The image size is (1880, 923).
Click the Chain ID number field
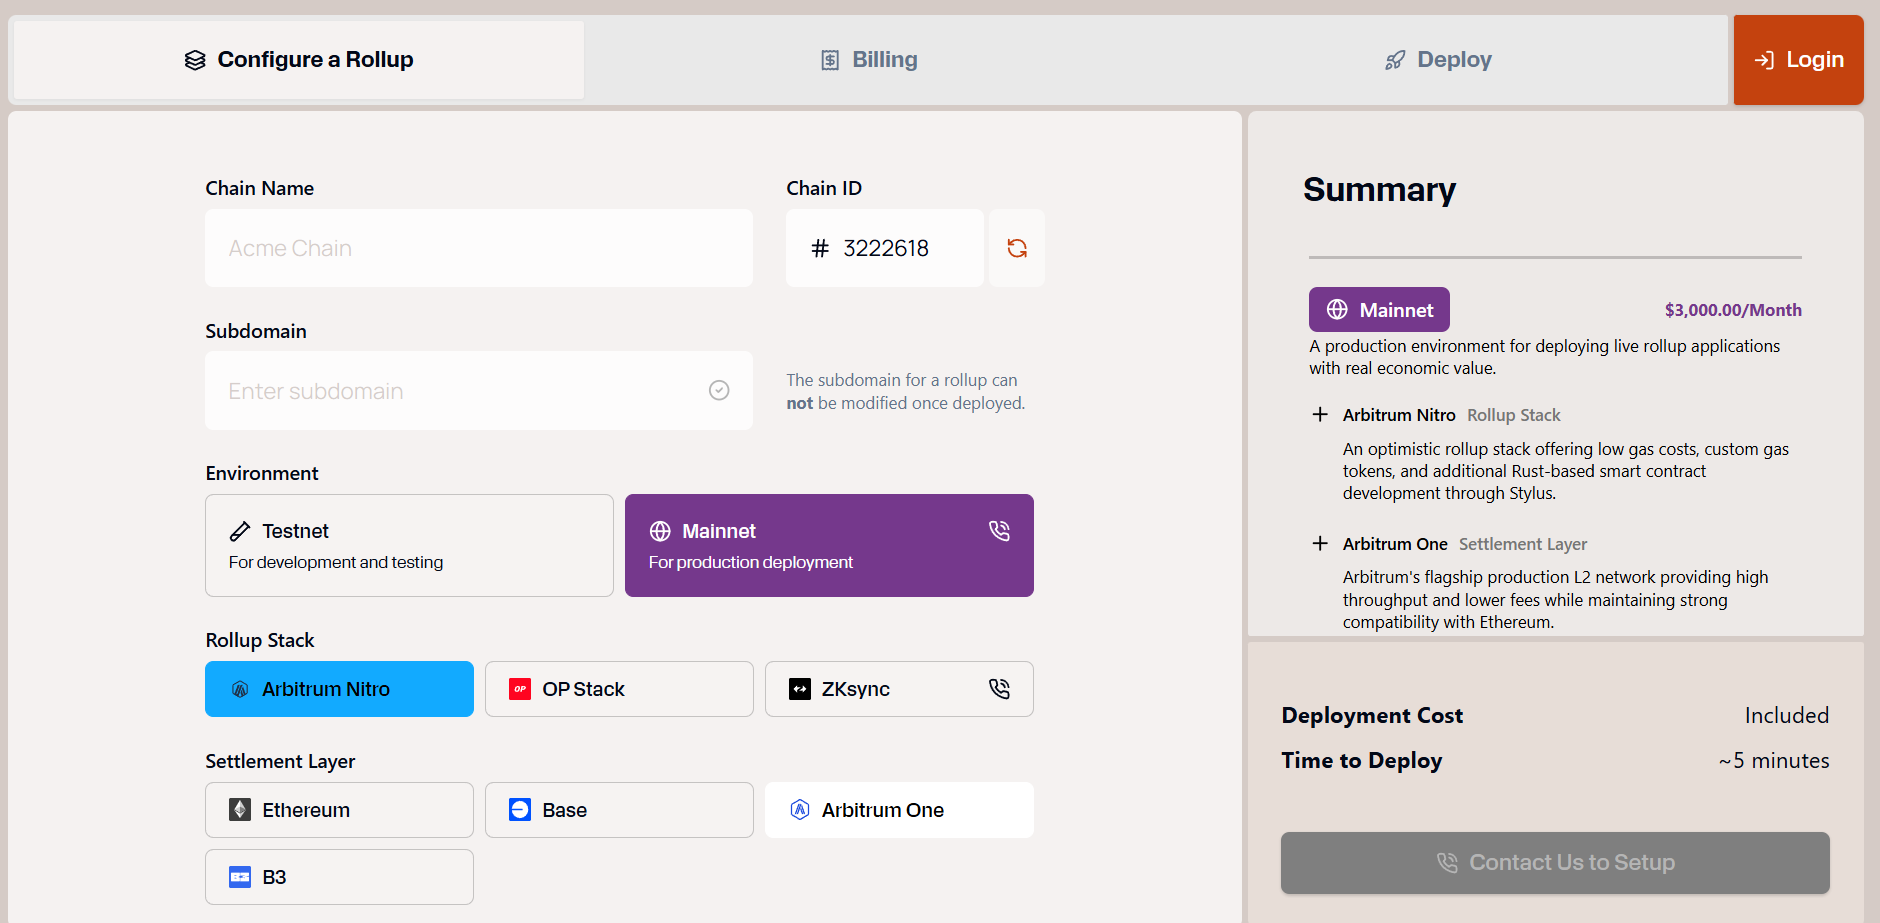click(x=885, y=248)
